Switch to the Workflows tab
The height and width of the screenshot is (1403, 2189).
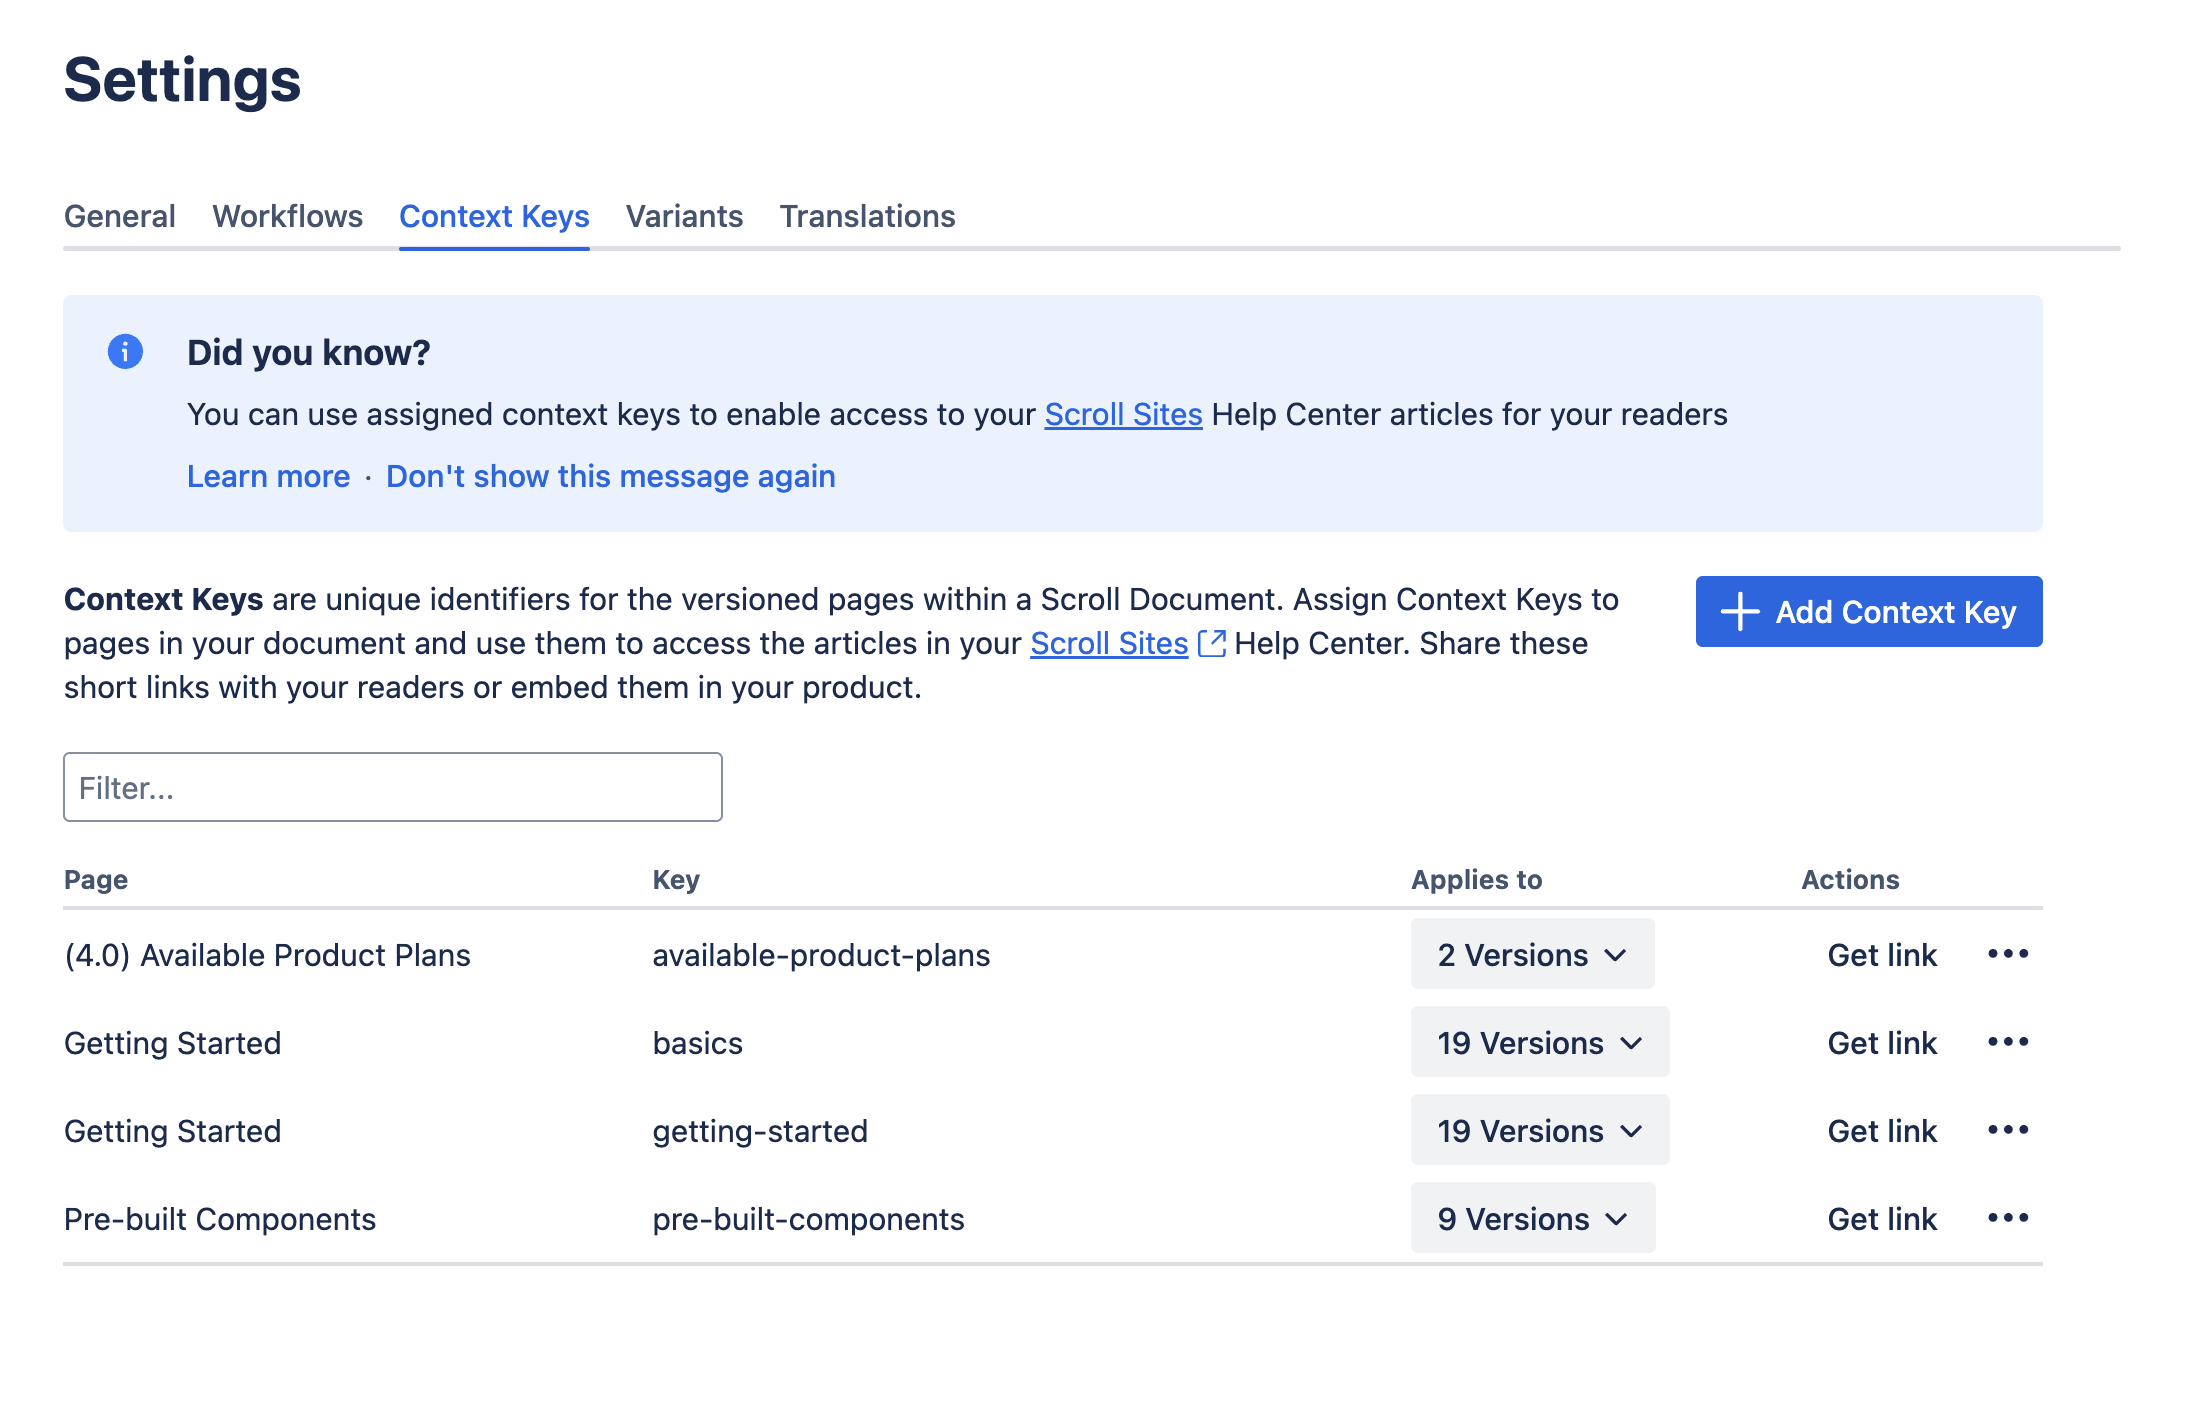287,216
